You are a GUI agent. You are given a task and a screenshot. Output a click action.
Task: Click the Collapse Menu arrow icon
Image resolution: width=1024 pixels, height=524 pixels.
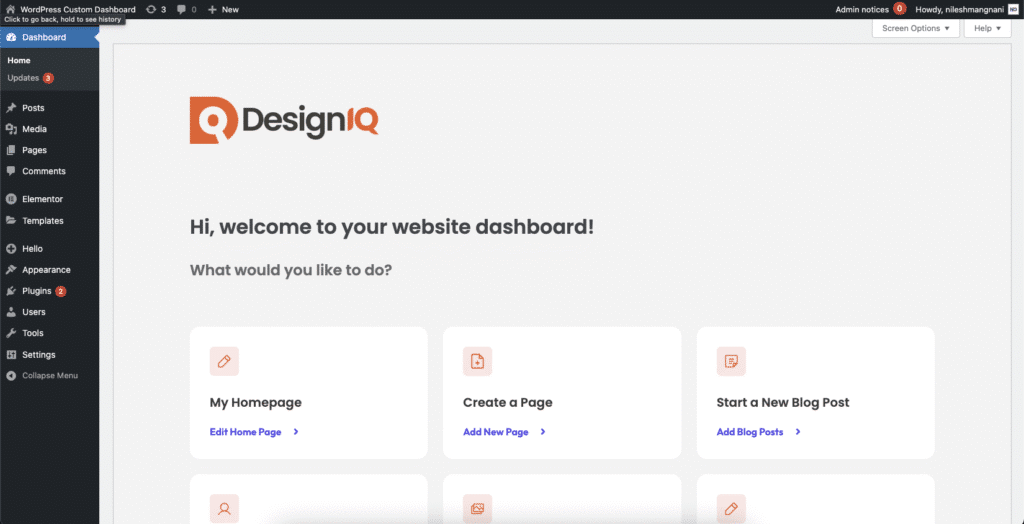point(11,376)
